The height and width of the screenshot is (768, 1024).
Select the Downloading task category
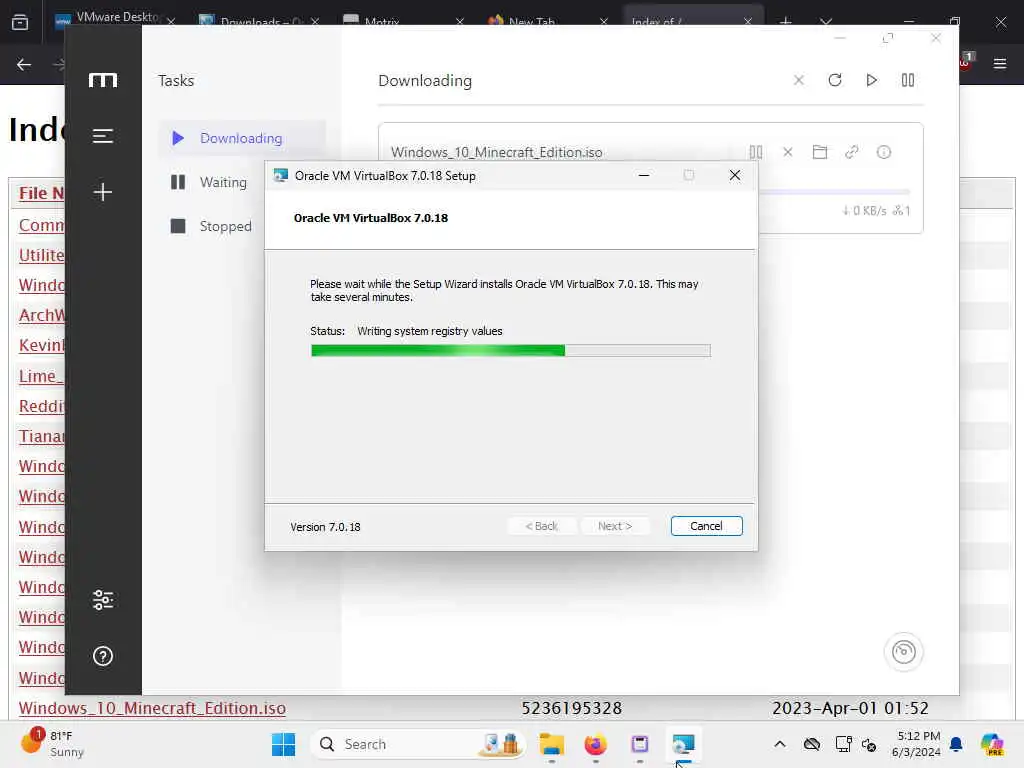[241, 138]
